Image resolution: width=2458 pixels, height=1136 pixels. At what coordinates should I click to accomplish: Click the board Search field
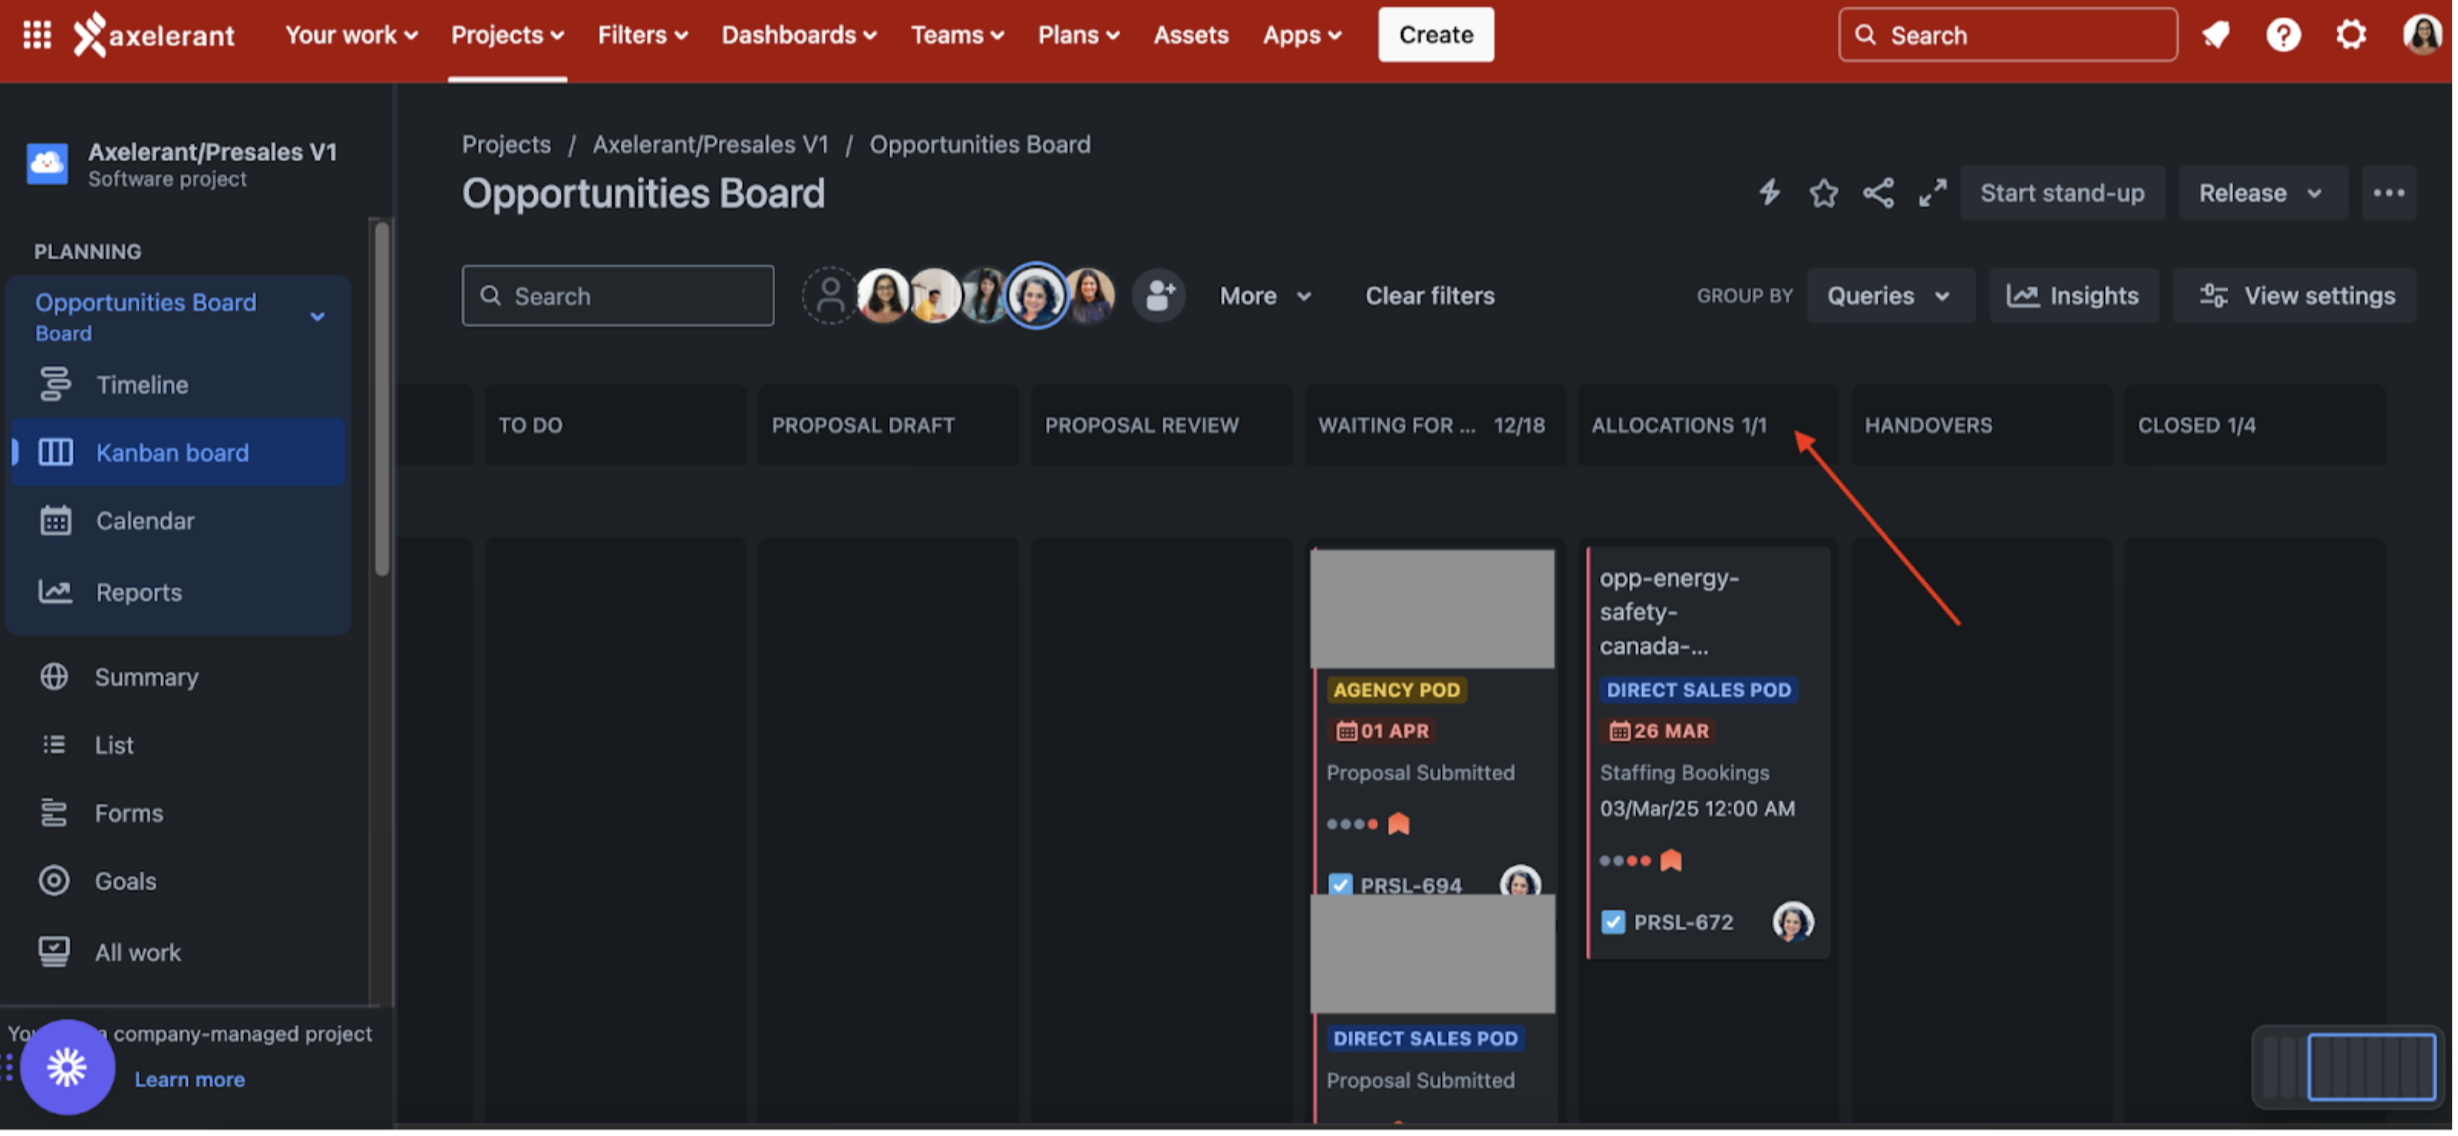(617, 295)
